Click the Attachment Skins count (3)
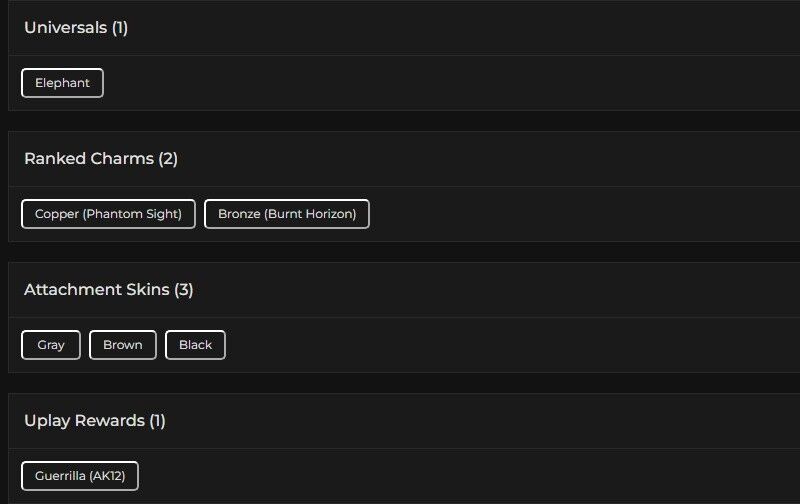This screenshot has height=504, width=800. pos(184,290)
